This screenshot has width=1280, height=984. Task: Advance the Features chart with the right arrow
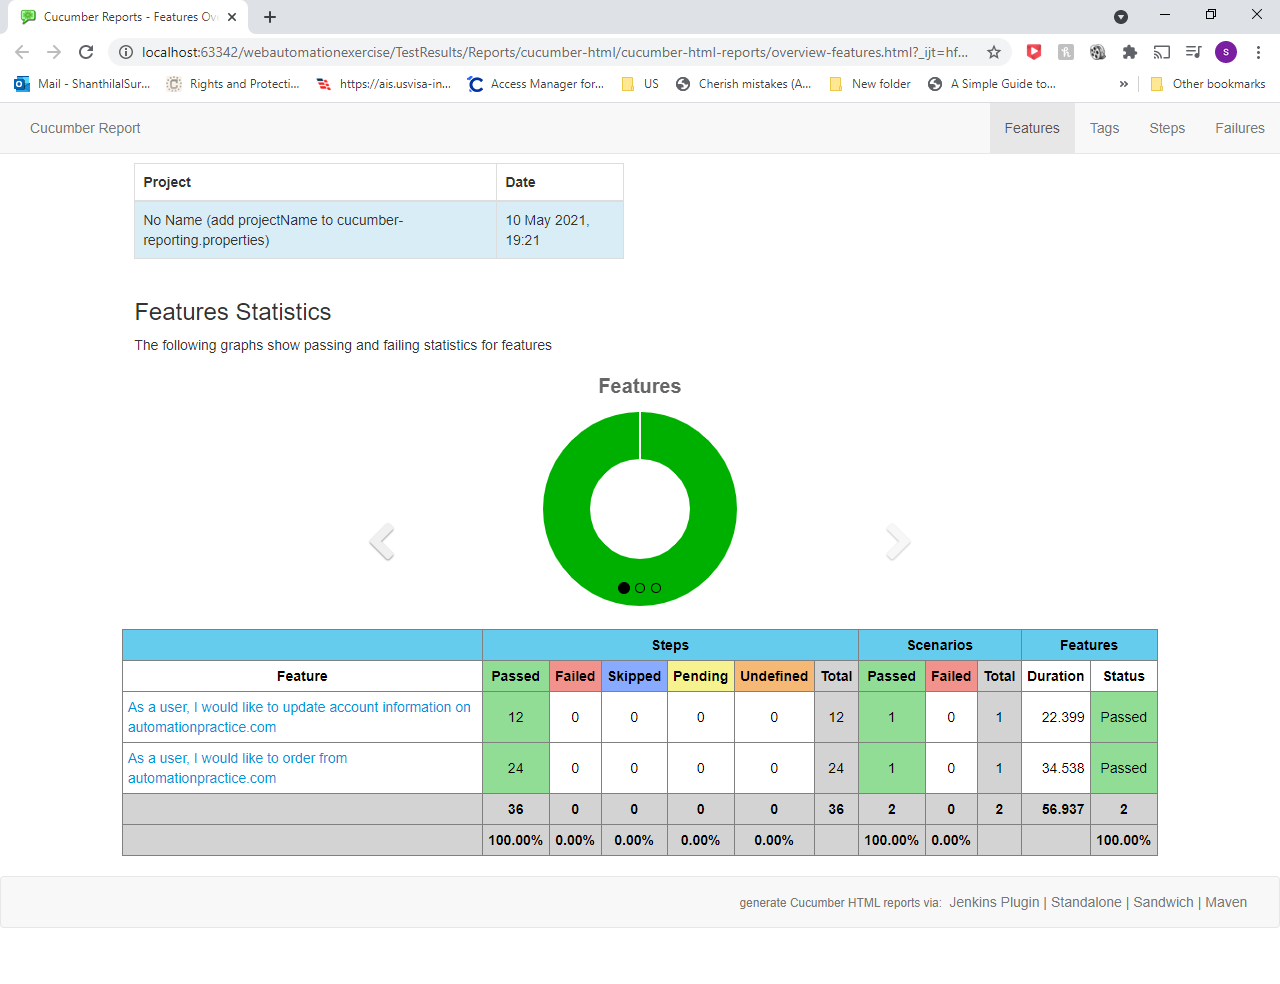(x=897, y=541)
